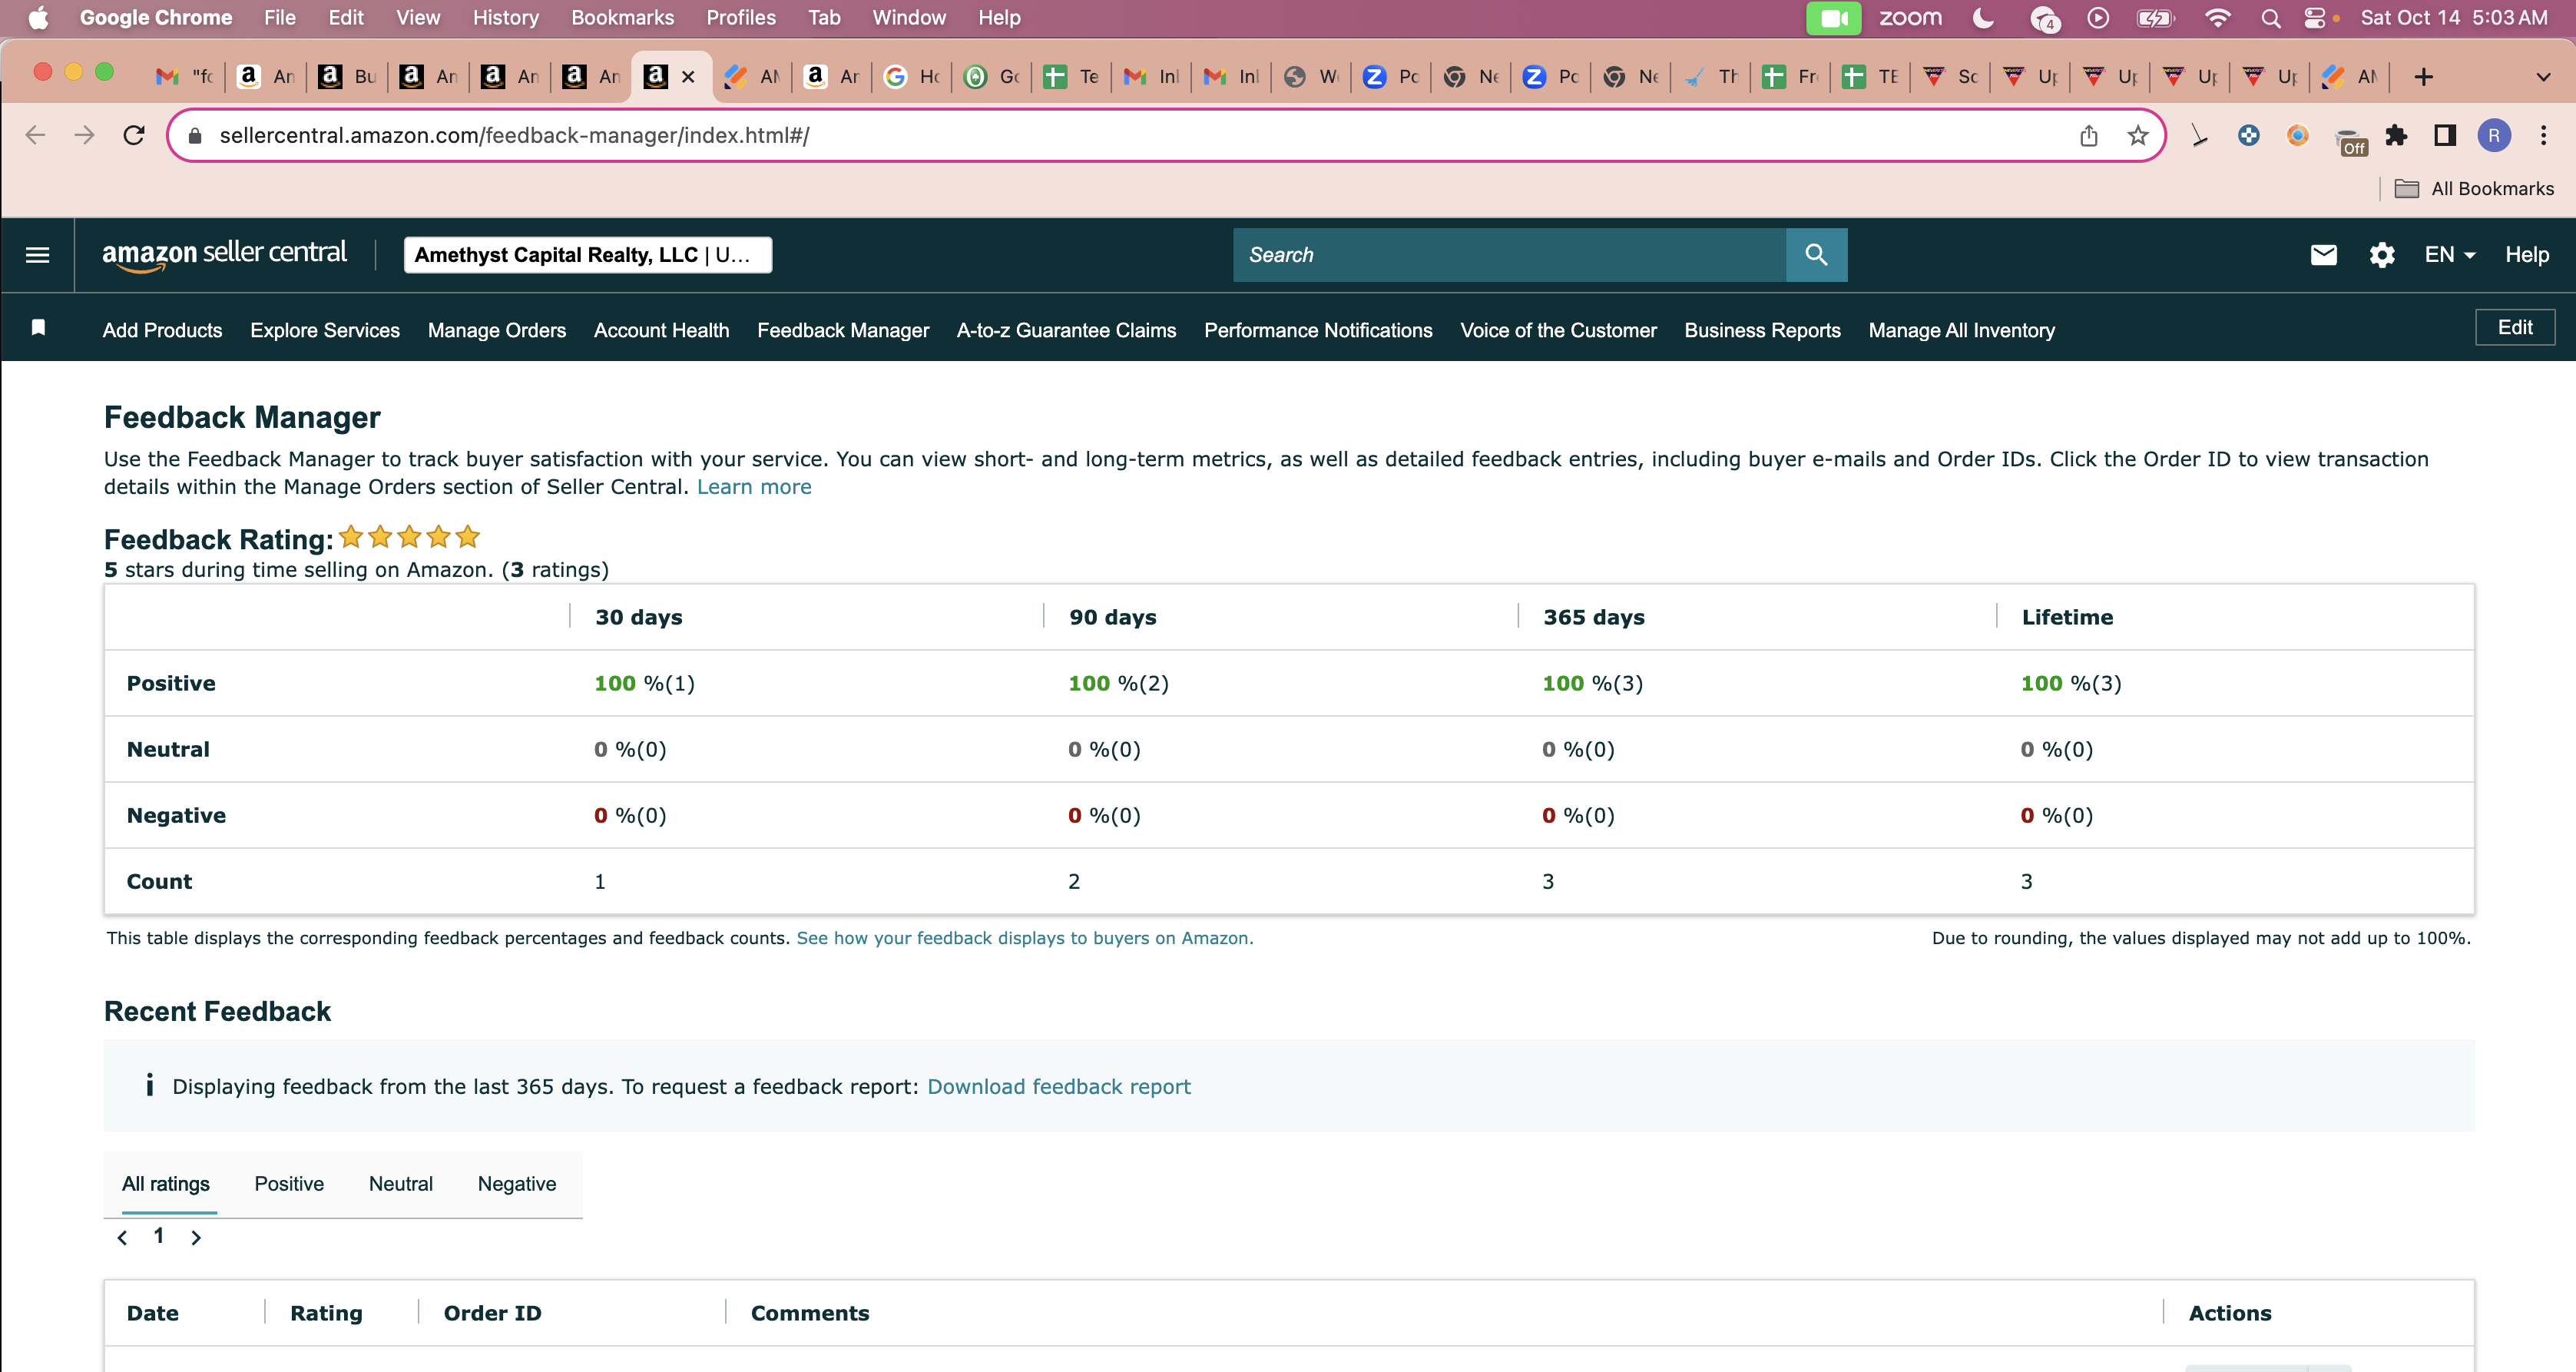Open the Seller Central hamburger menu
2576x1372 pixels.
pyautogui.click(x=37, y=255)
